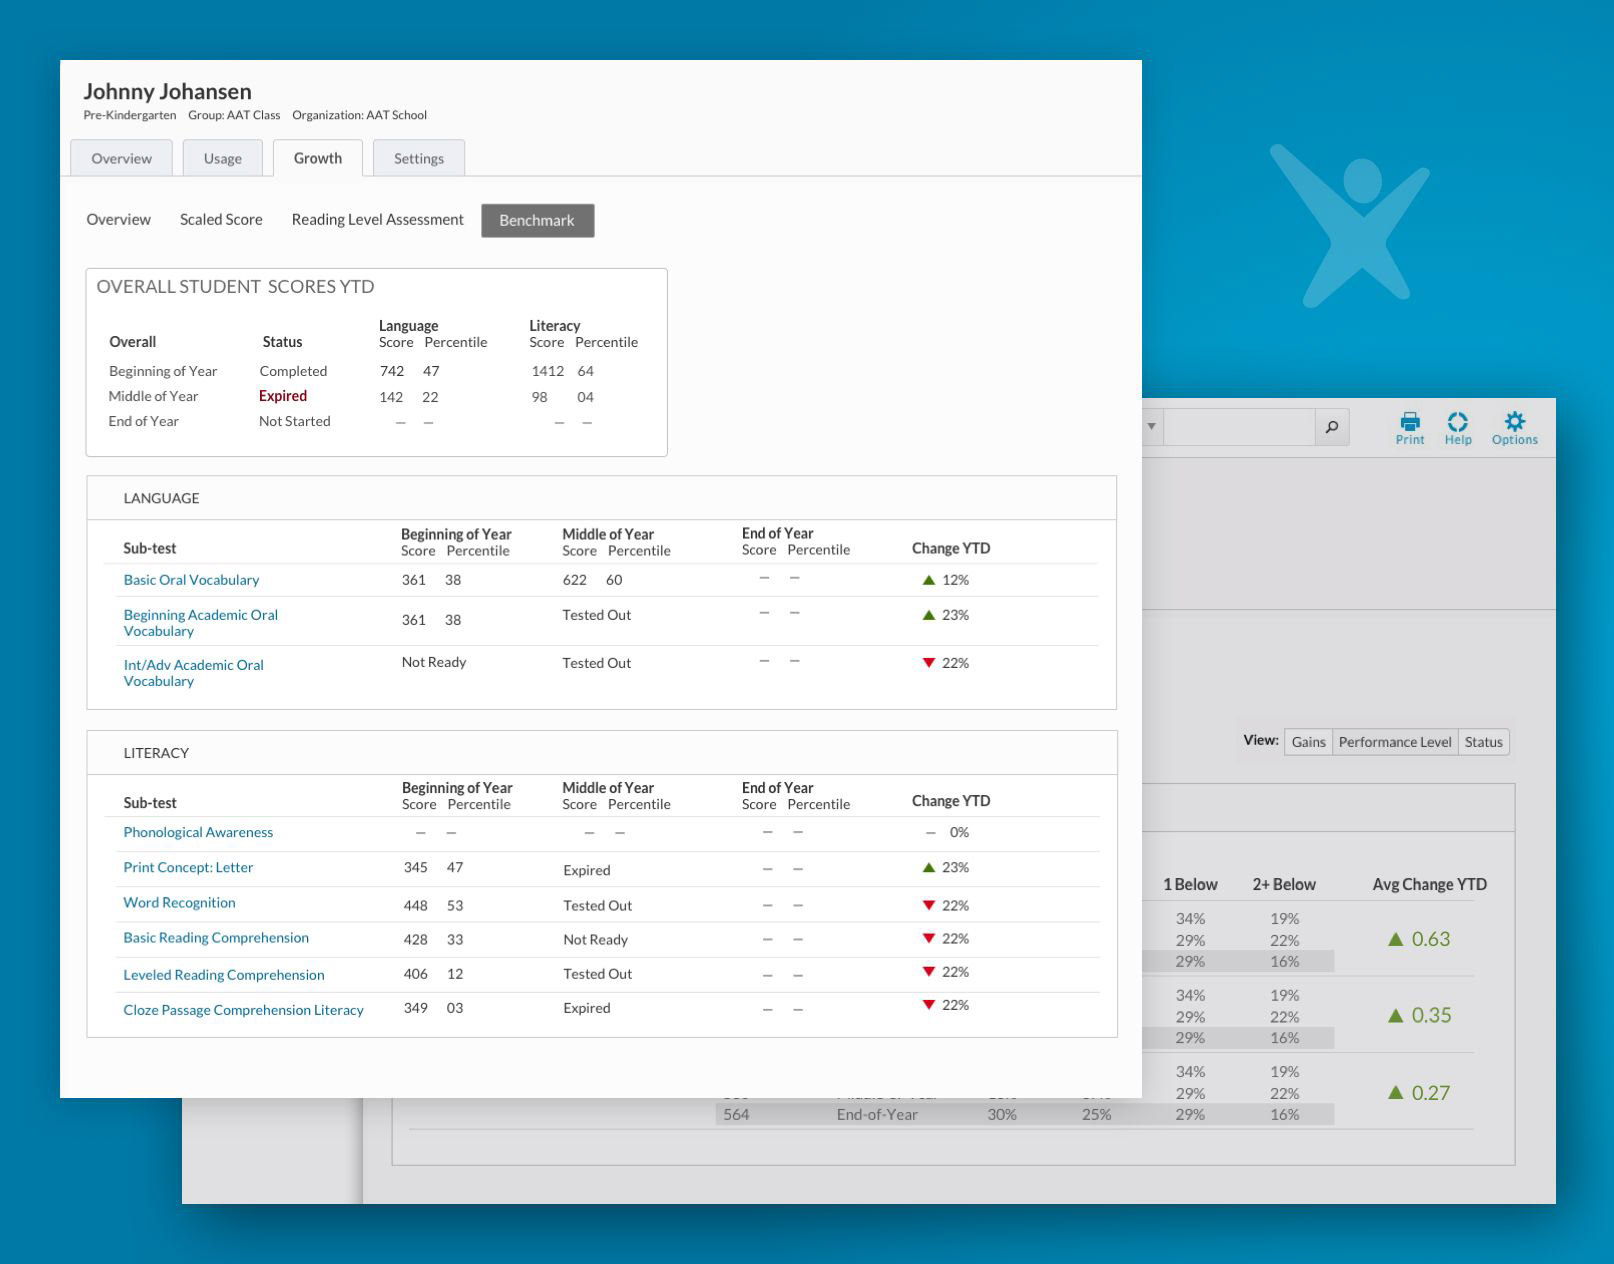Open Beginning Academic Oral Vocabulary link
This screenshot has width=1614, height=1264.
[200, 623]
